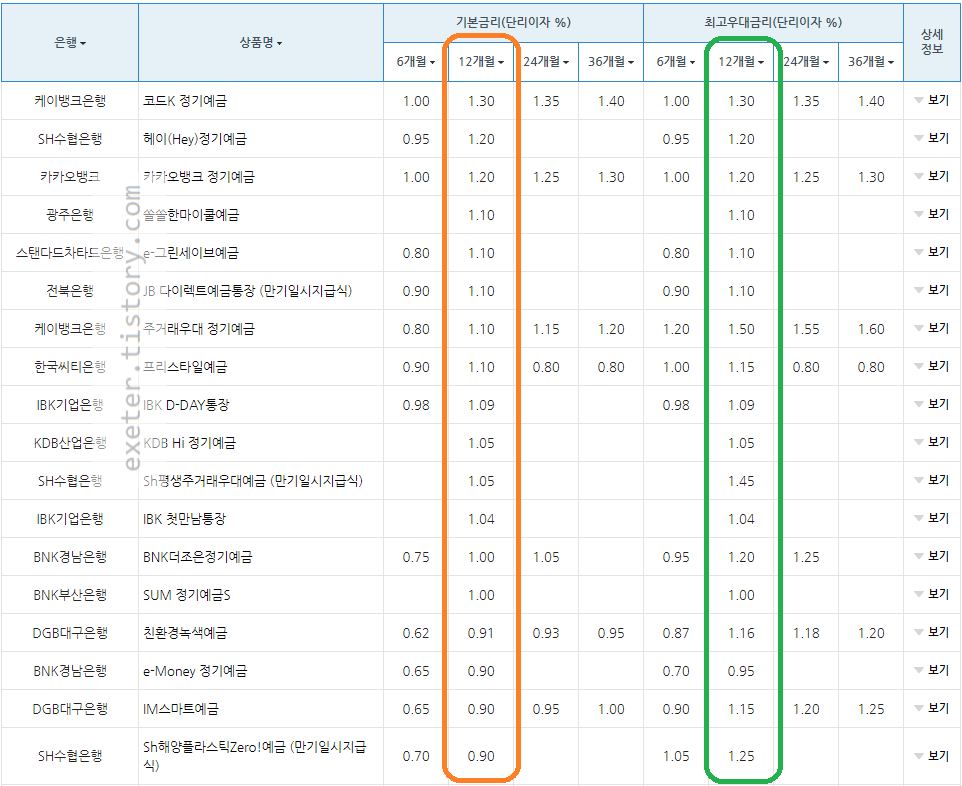Click product name 쏠쏠한마이쿨예금
The width and height of the screenshot is (962, 786).
[191, 215]
